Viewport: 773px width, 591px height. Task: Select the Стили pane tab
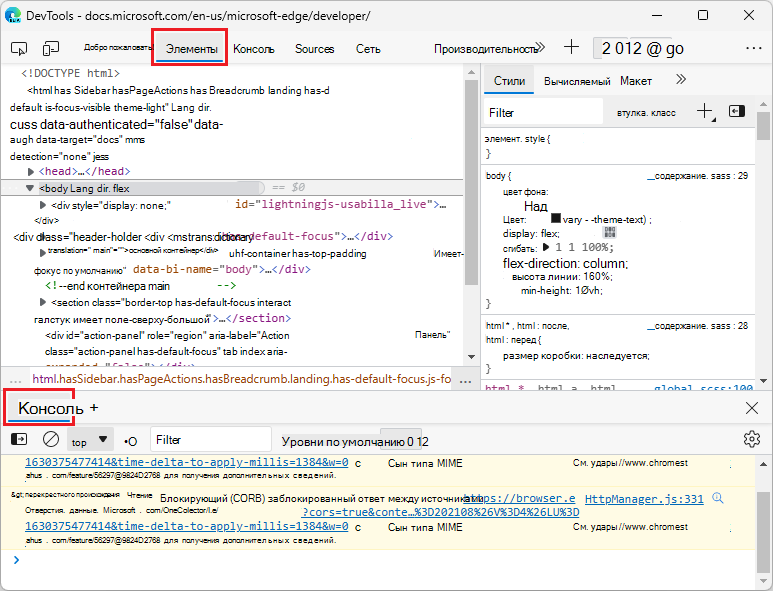[x=509, y=81]
